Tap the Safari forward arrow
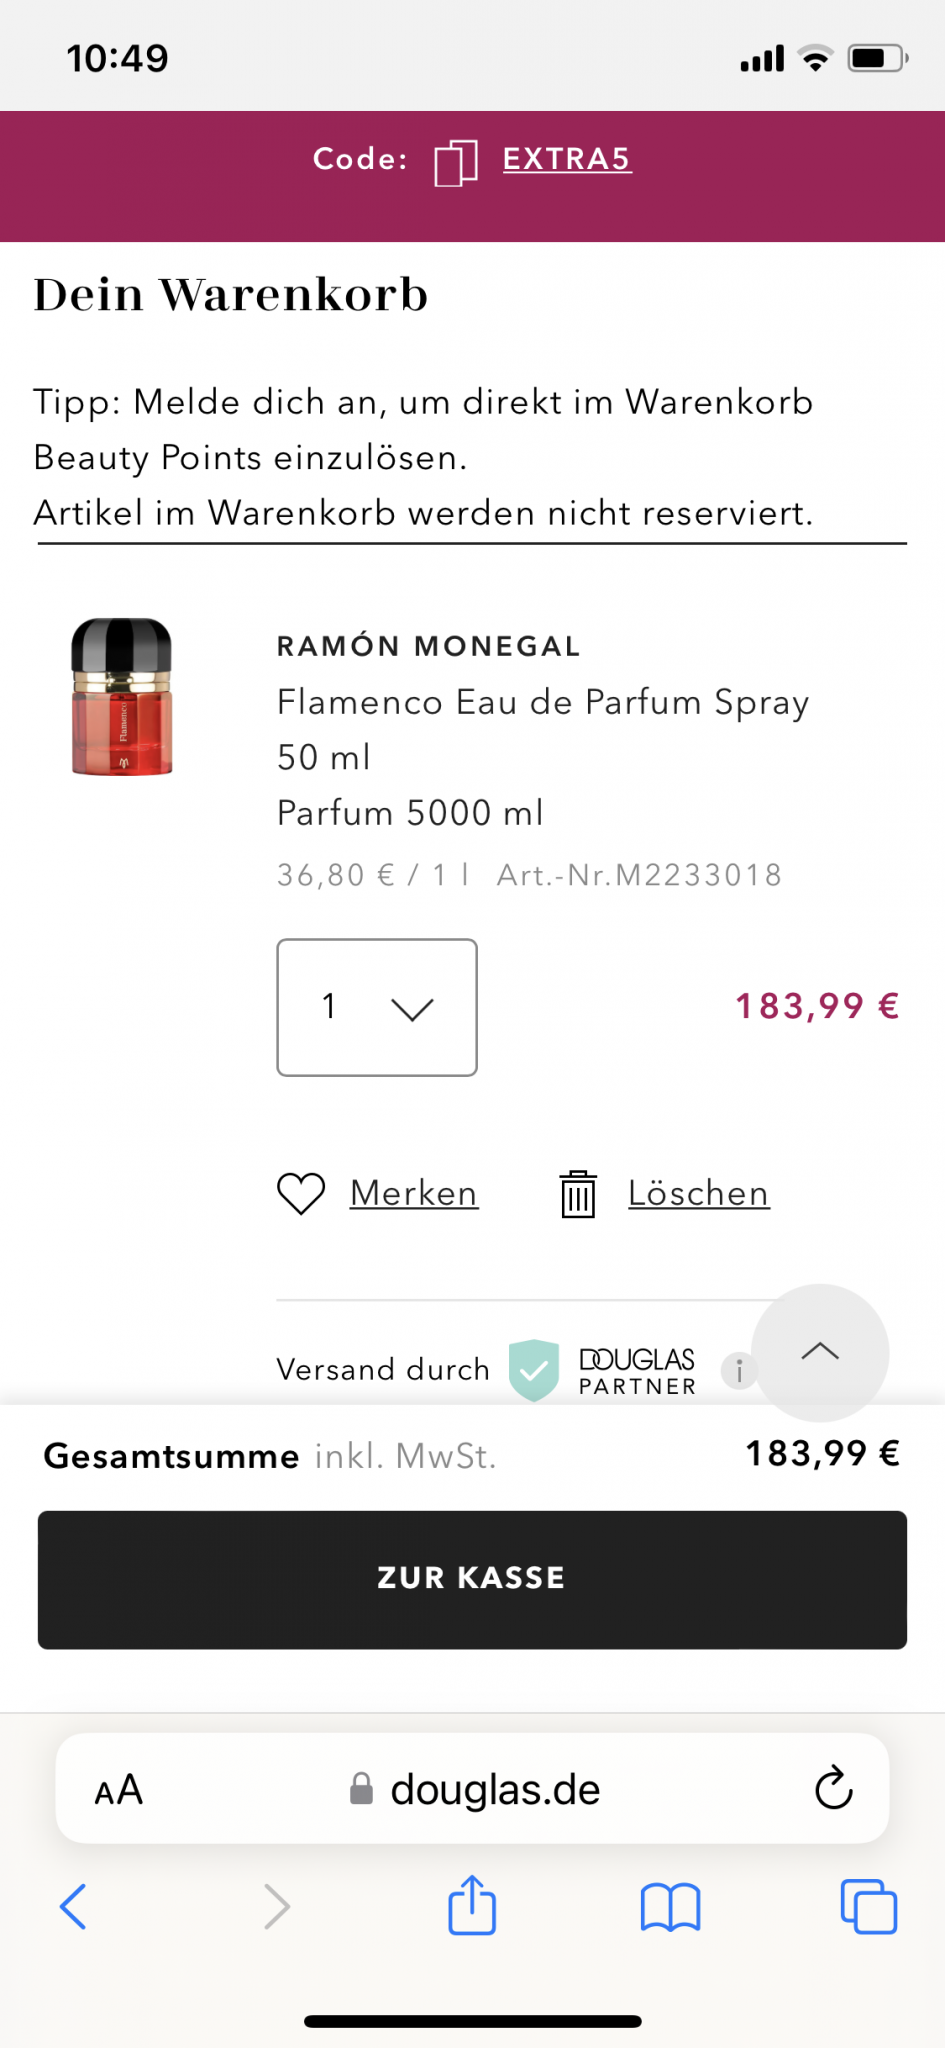 (276, 1906)
